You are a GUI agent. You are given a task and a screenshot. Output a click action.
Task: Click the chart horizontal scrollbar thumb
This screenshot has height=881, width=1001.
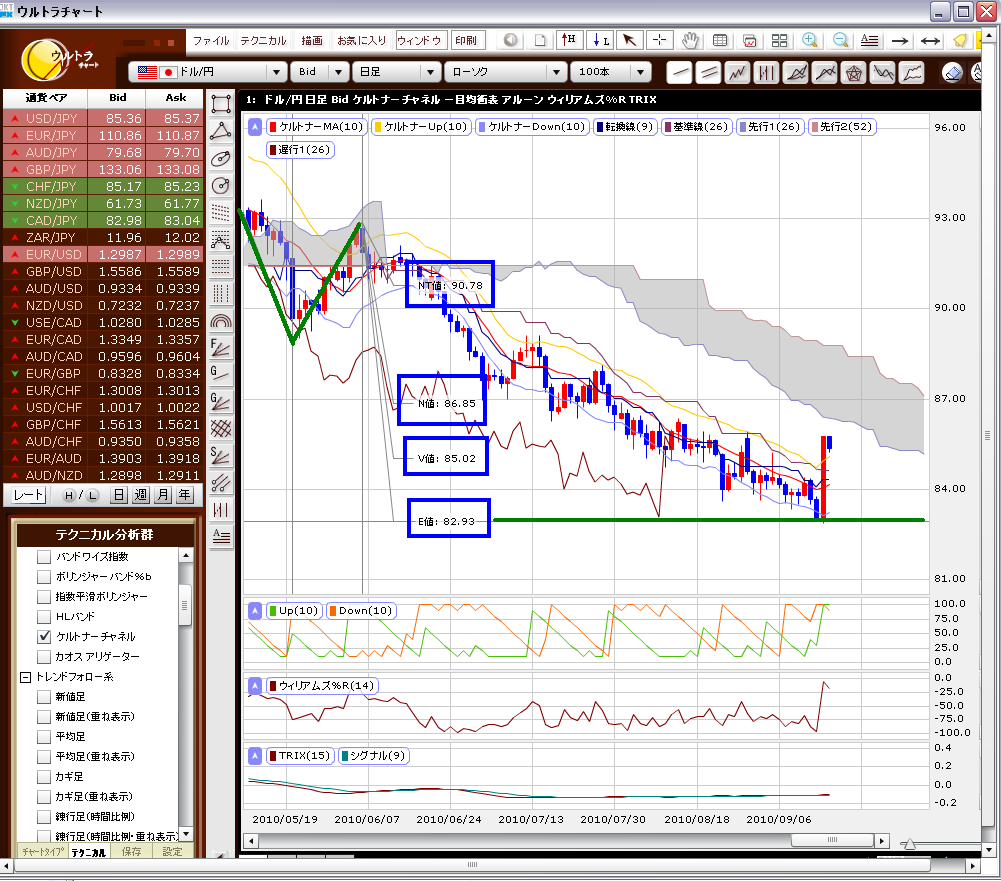(832, 840)
